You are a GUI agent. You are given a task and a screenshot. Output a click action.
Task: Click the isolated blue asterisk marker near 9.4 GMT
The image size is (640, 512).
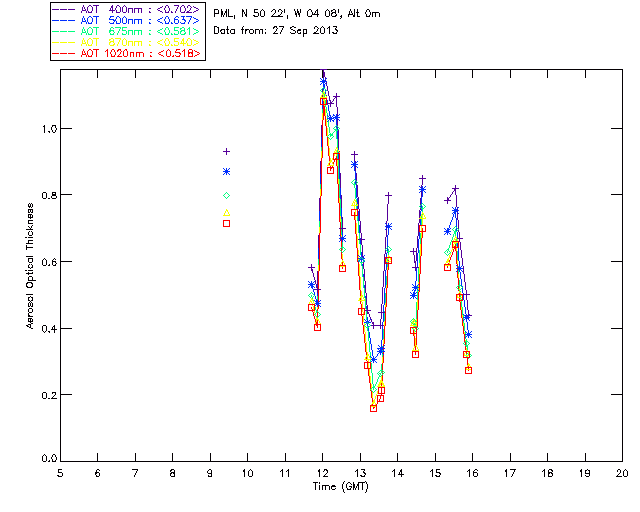[x=226, y=172]
